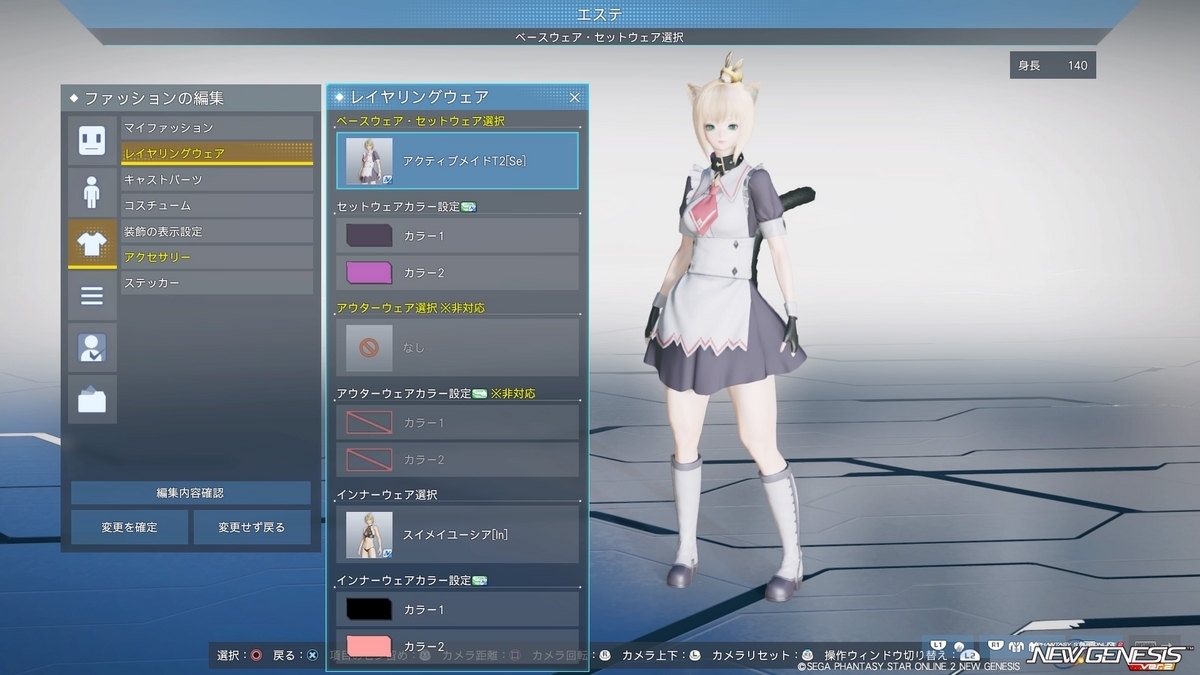
Task: Click the カメラリセット hint icon
Action: tap(807, 655)
